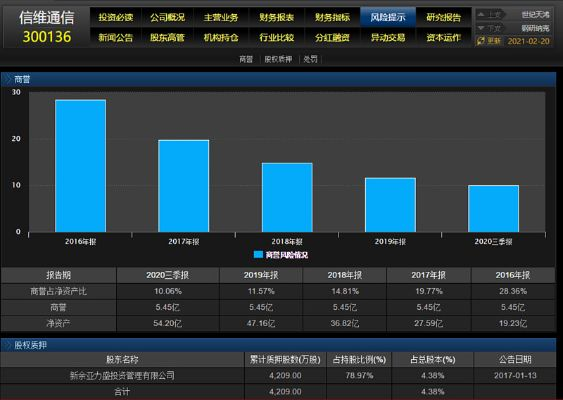Viewport: 563px width, 400px height.
Task: Click the 股东名称 column header
Action: pyautogui.click(x=122, y=359)
